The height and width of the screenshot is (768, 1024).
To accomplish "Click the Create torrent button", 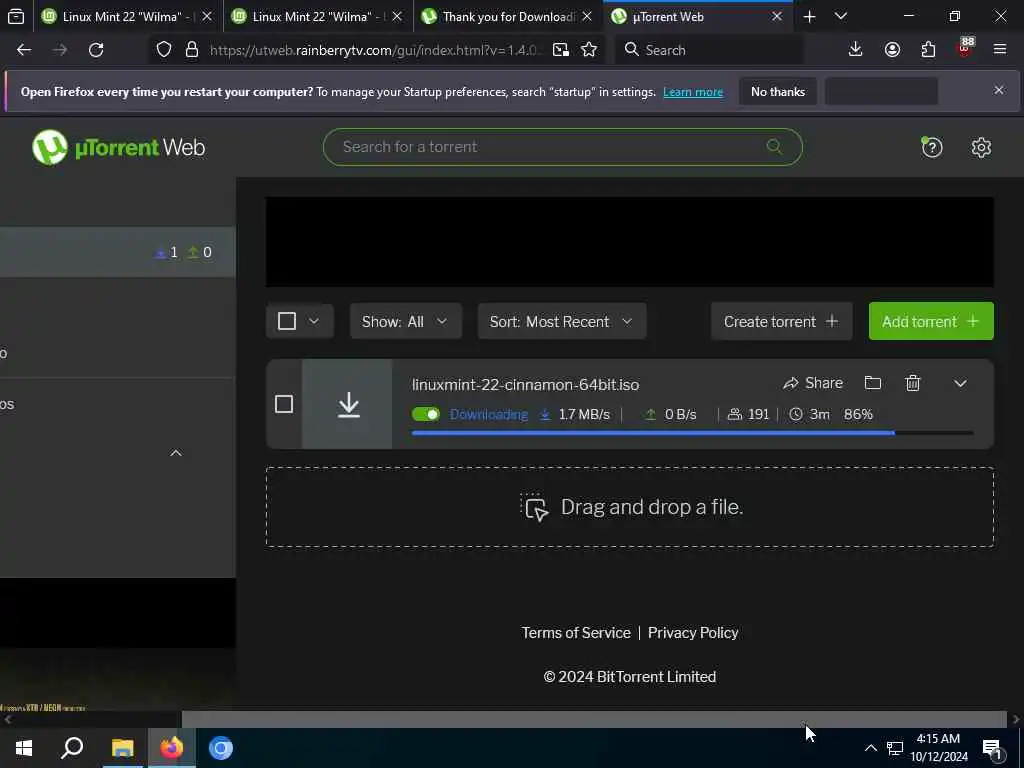I will coord(781,321).
